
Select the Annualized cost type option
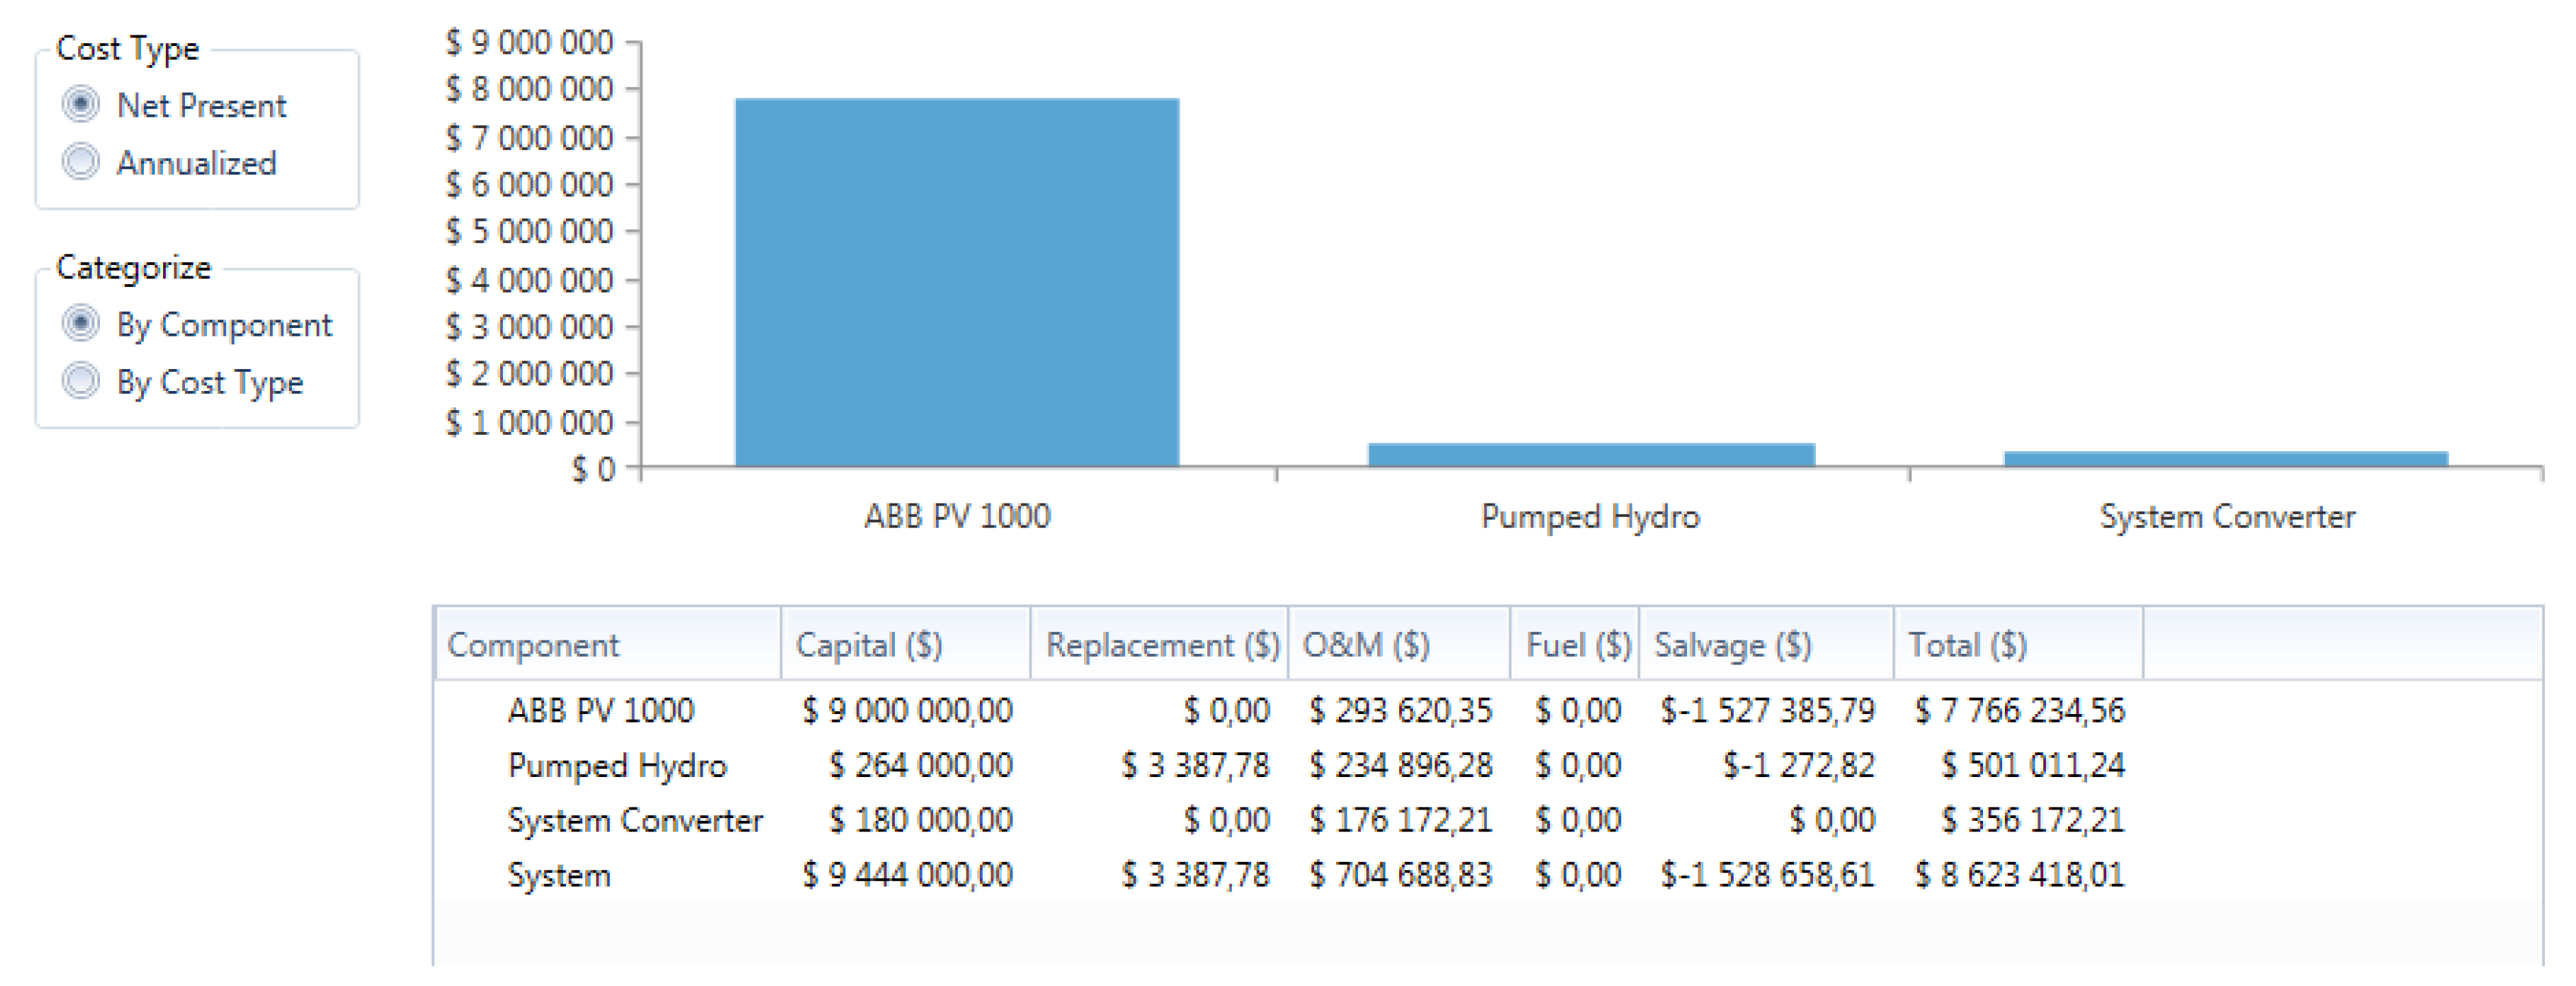[81, 162]
